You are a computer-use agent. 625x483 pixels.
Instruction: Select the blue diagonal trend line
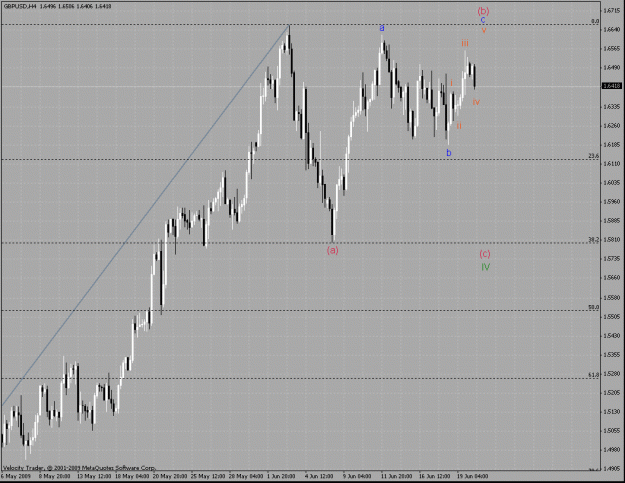(145, 216)
